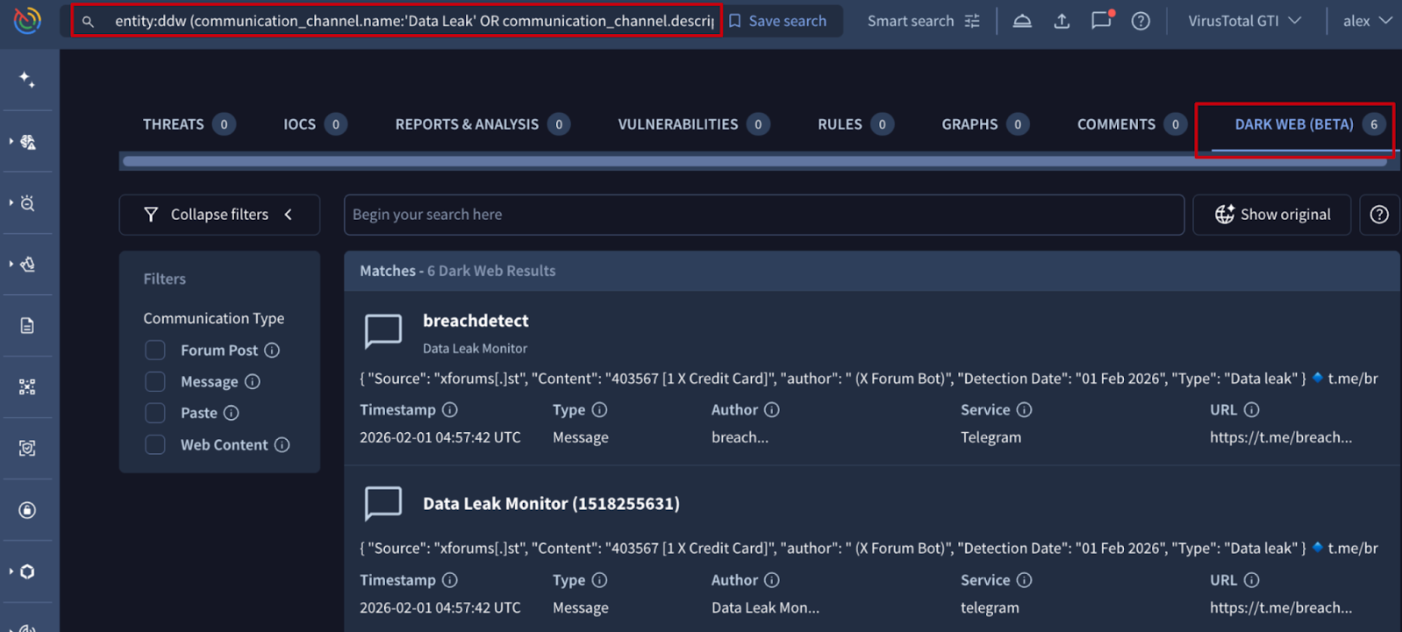The height and width of the screenshot is (632, 1402).
Task: Switch to the Threats tab
Action: coord(188,124)
